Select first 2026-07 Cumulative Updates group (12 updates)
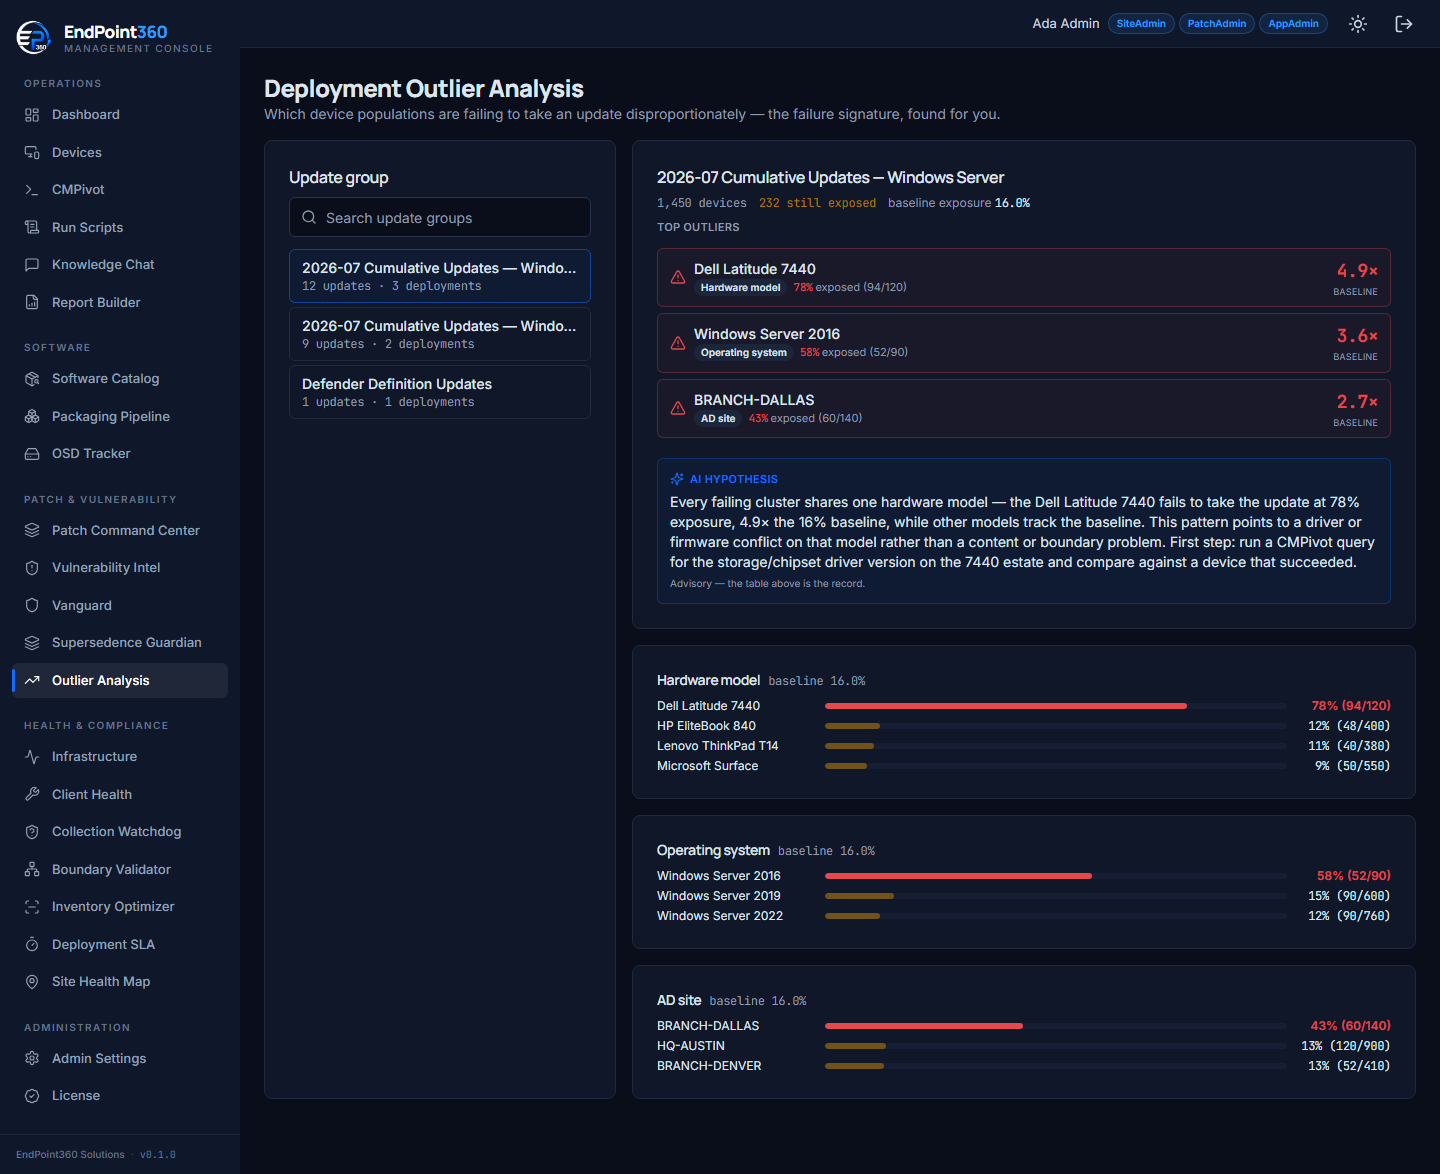This screenshot has width=1440, height=1174. 440,276
